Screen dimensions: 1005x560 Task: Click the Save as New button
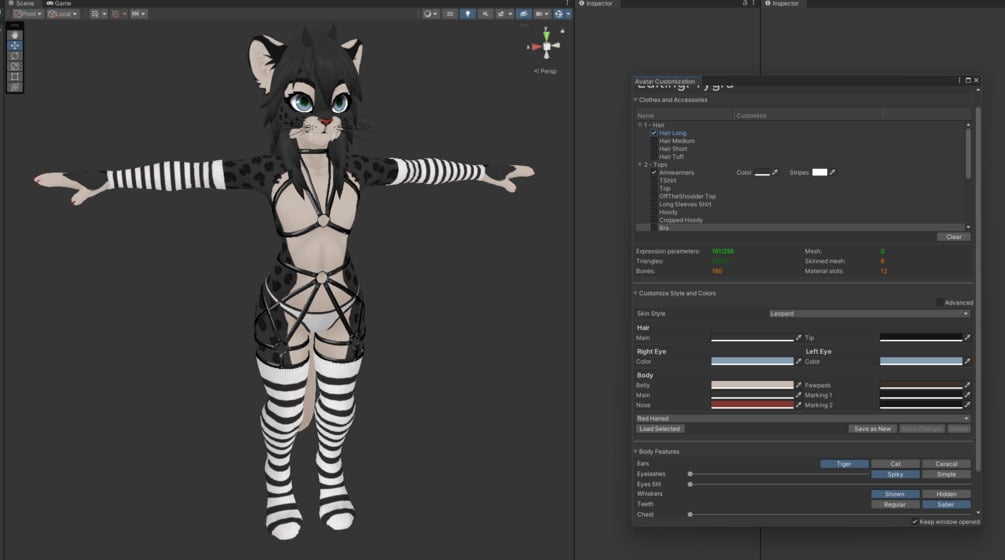click(x=872, y=429)
